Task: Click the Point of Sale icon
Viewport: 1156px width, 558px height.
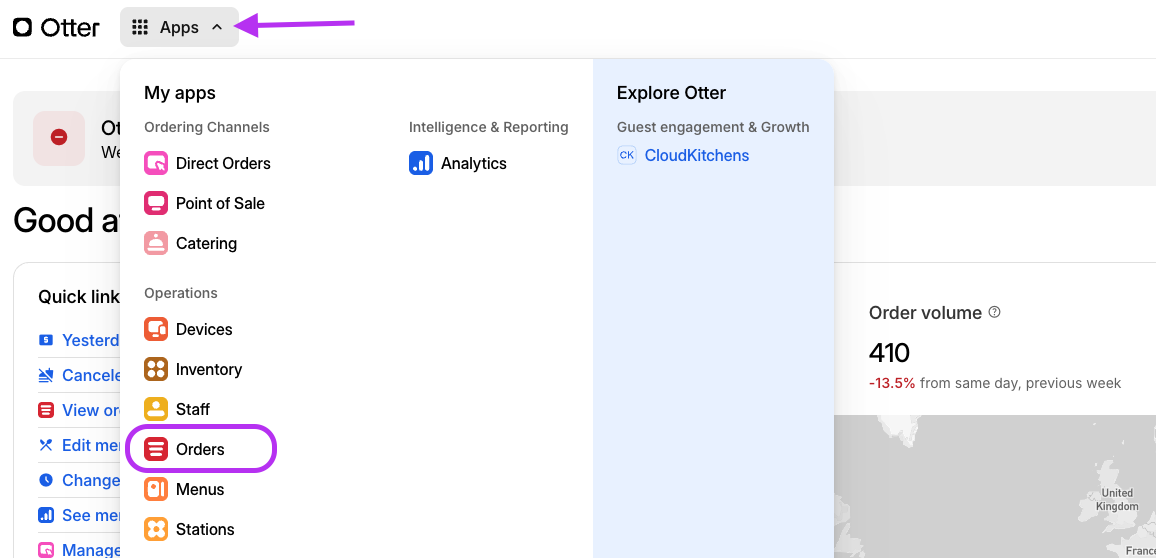Action: [156, 203]
